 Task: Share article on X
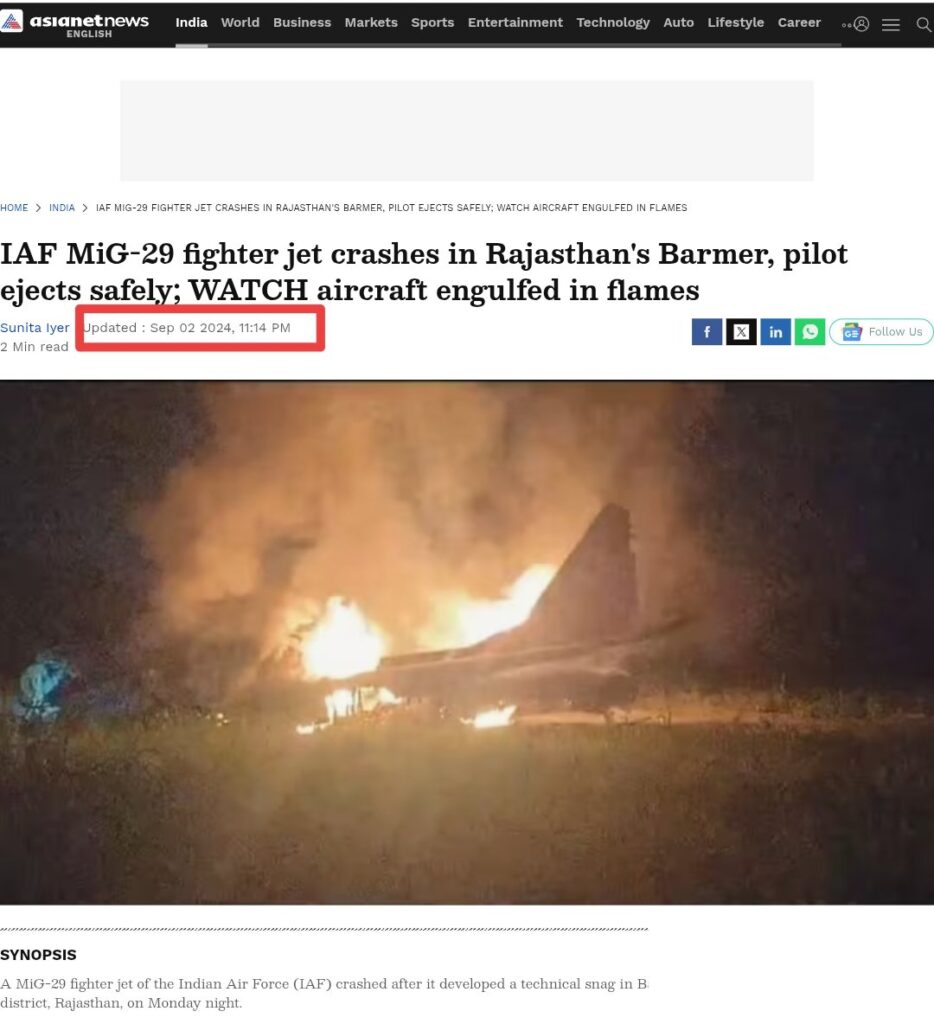pyautogui.click(x=741, y=332)
